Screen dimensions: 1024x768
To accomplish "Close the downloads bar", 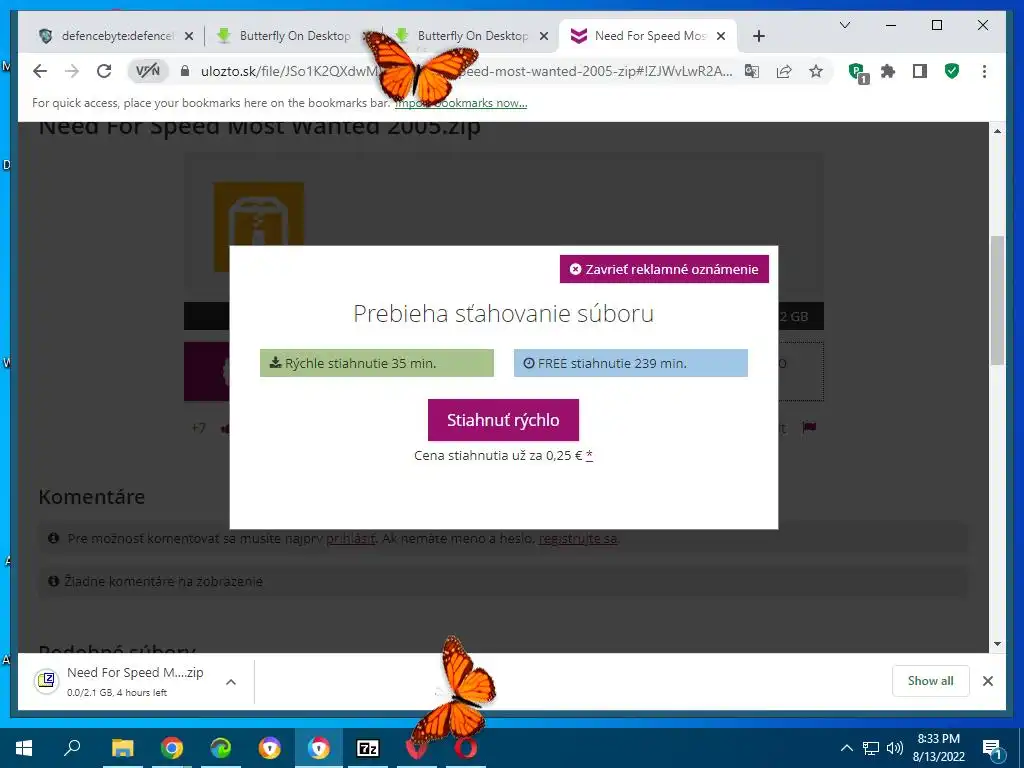I will click(x=988, y=681).
